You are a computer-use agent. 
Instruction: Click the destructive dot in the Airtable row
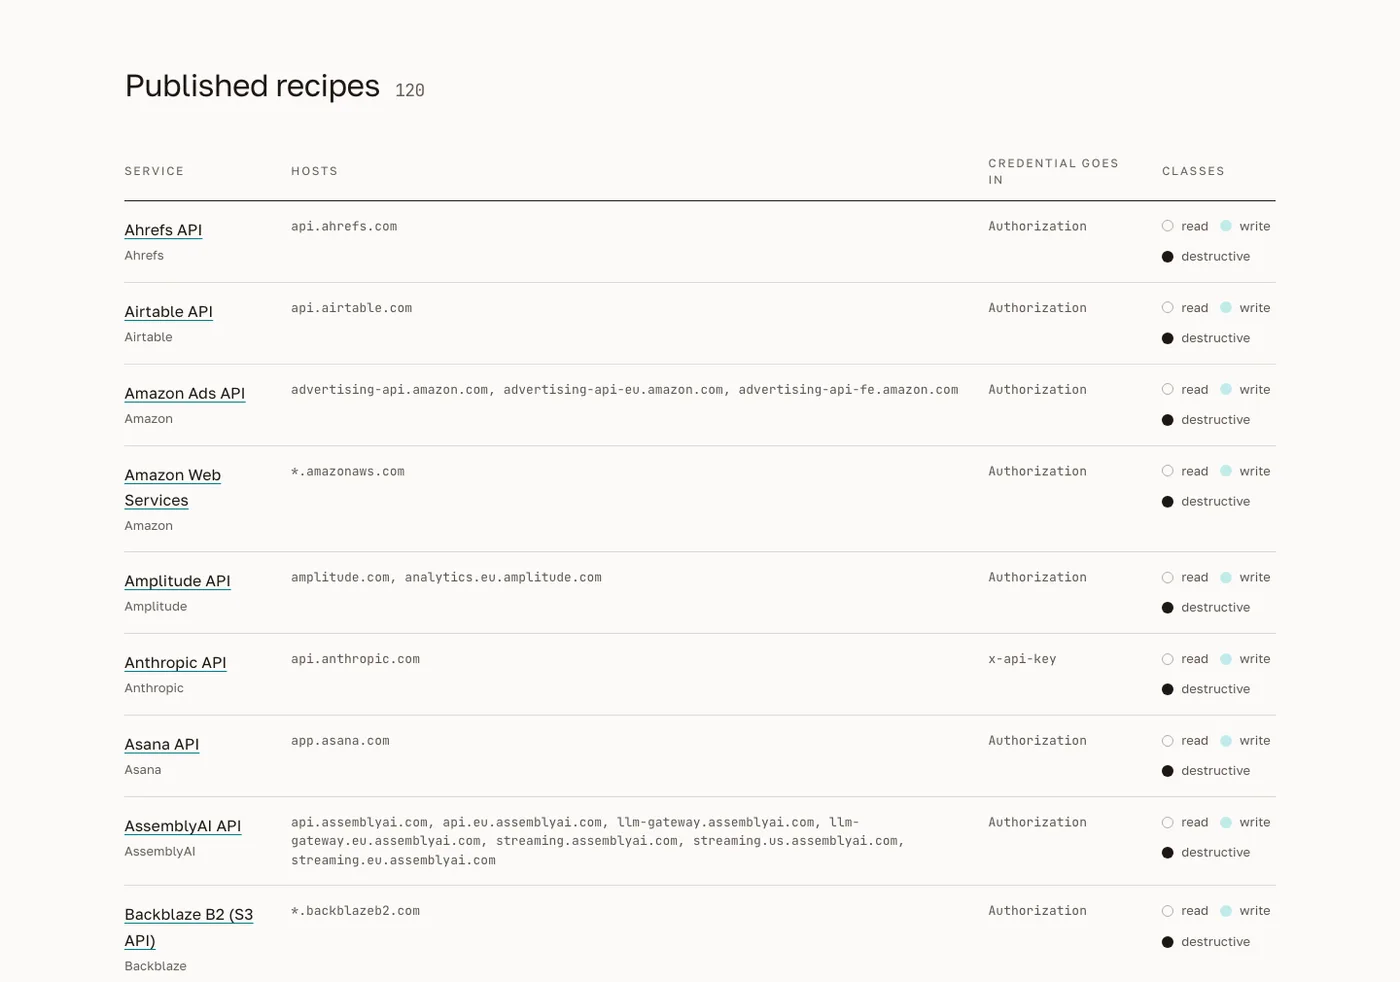pyautogui.click(x=1167, y=338)
